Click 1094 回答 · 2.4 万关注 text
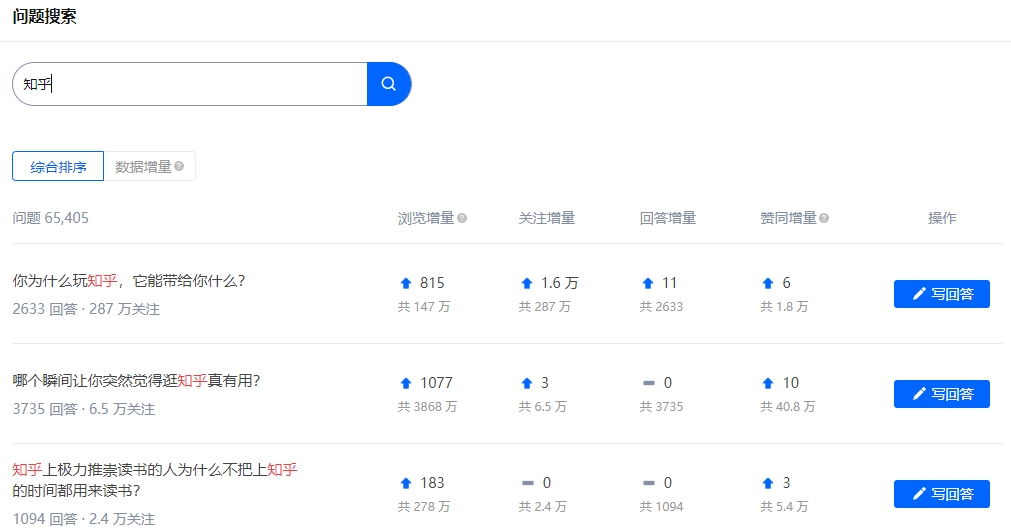 point(84,519)
